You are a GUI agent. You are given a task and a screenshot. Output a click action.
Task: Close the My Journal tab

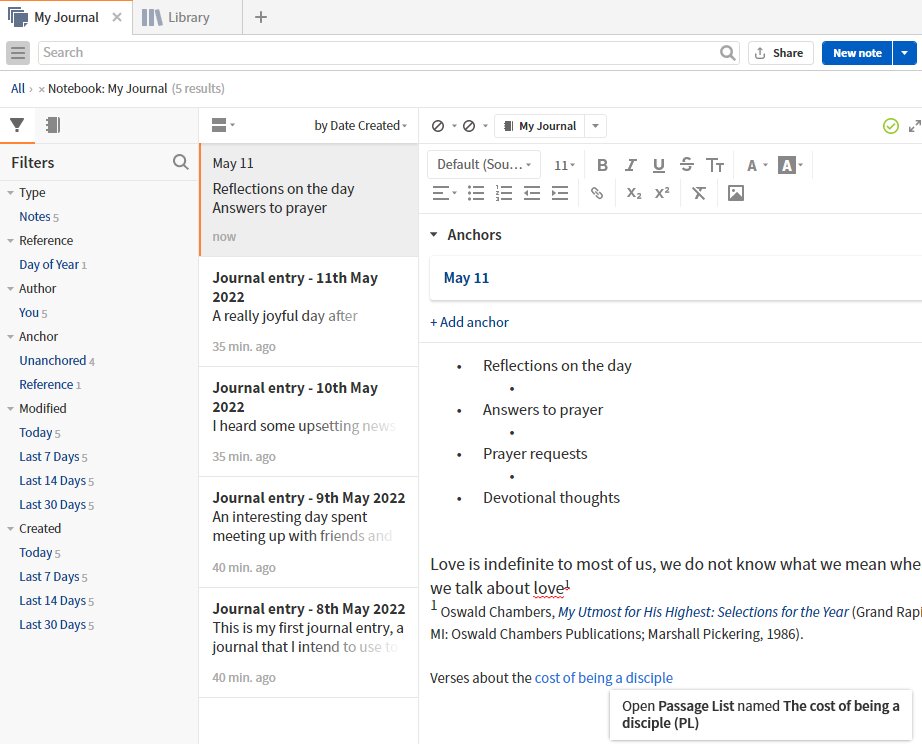[117, 17]
